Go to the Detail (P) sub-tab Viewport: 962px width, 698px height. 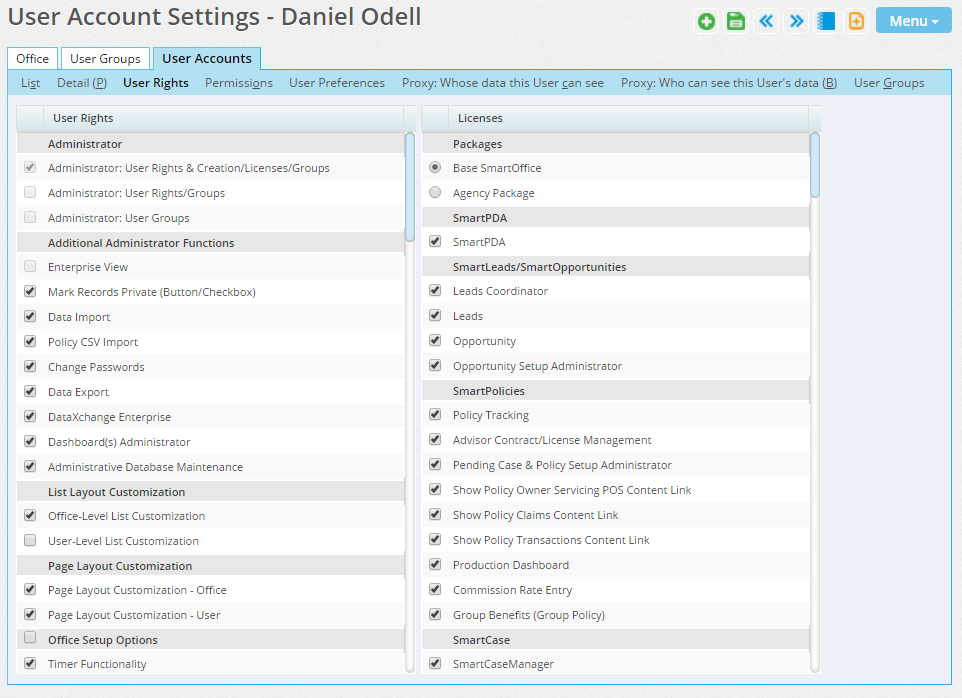pyautogui.click(x=82, y=83)
